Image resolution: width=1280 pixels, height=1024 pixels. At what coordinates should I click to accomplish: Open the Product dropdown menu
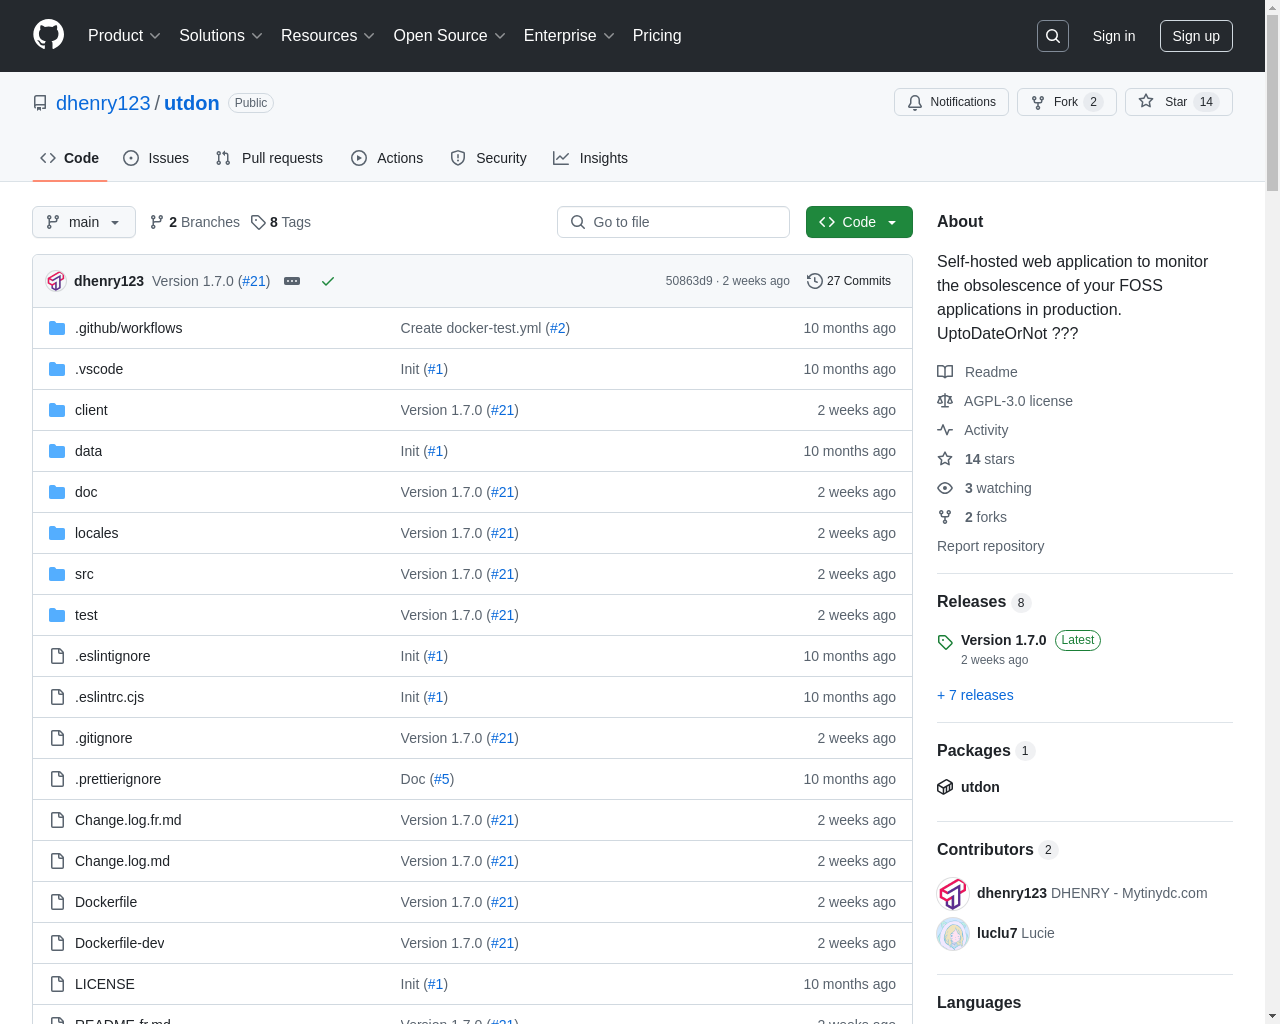[x=124, y=36]
